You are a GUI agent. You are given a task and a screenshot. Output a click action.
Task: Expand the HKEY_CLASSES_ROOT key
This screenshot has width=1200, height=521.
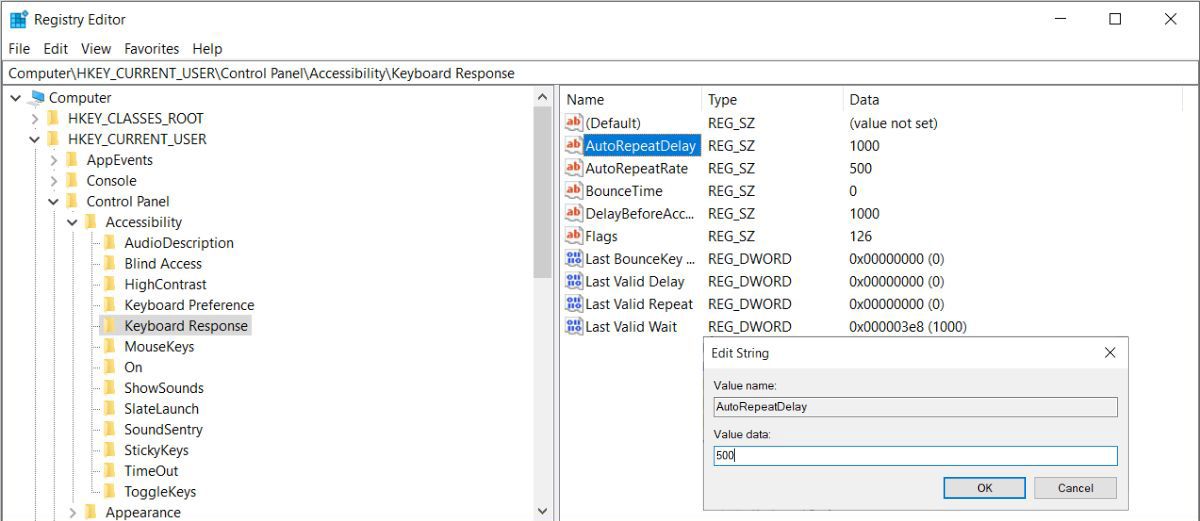coord(36,118)
